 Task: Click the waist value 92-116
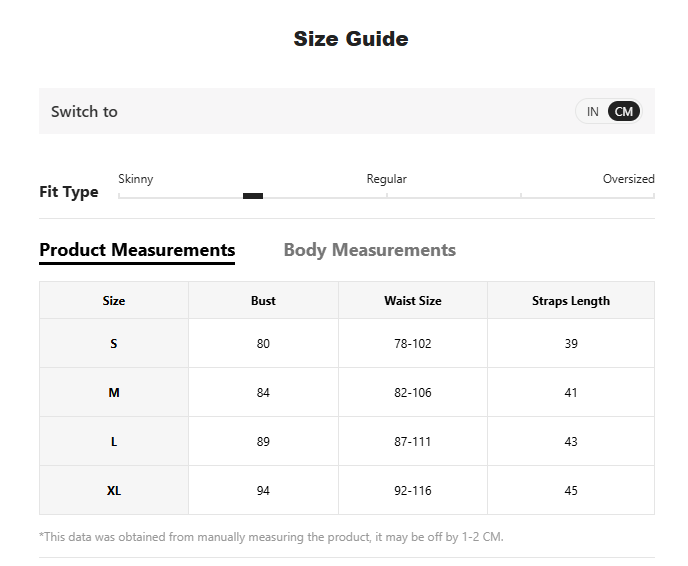pyautogui.click(x=412, y=491)
